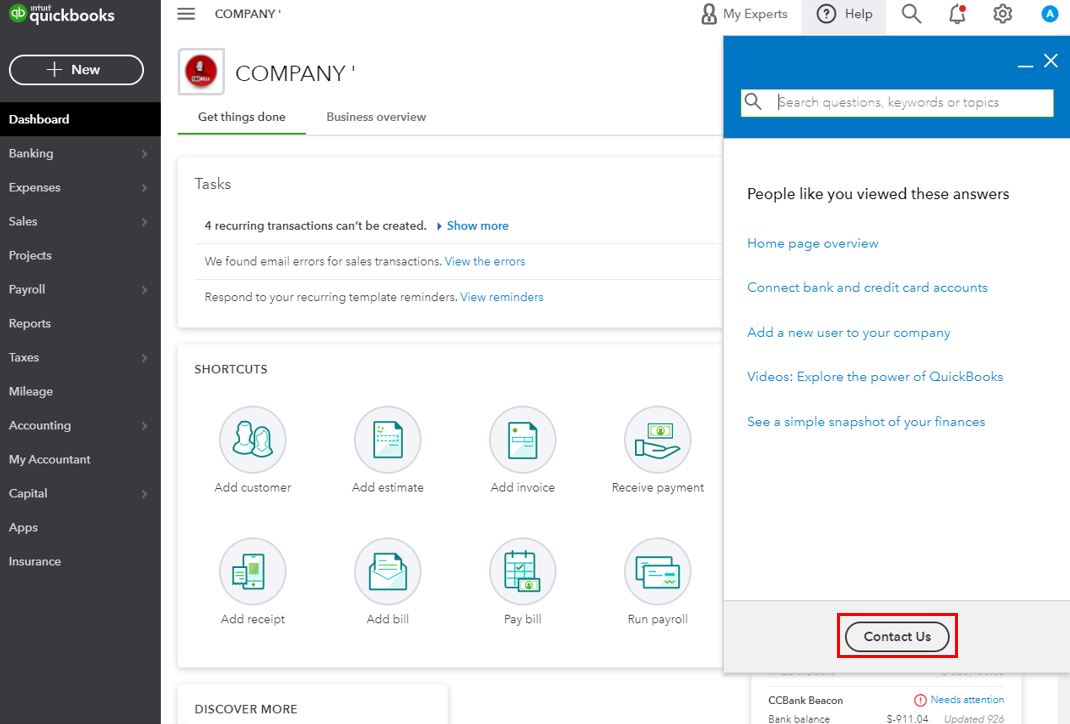
Task: Expand the Payroll menu chevron
Action: [x=144, y=289]
